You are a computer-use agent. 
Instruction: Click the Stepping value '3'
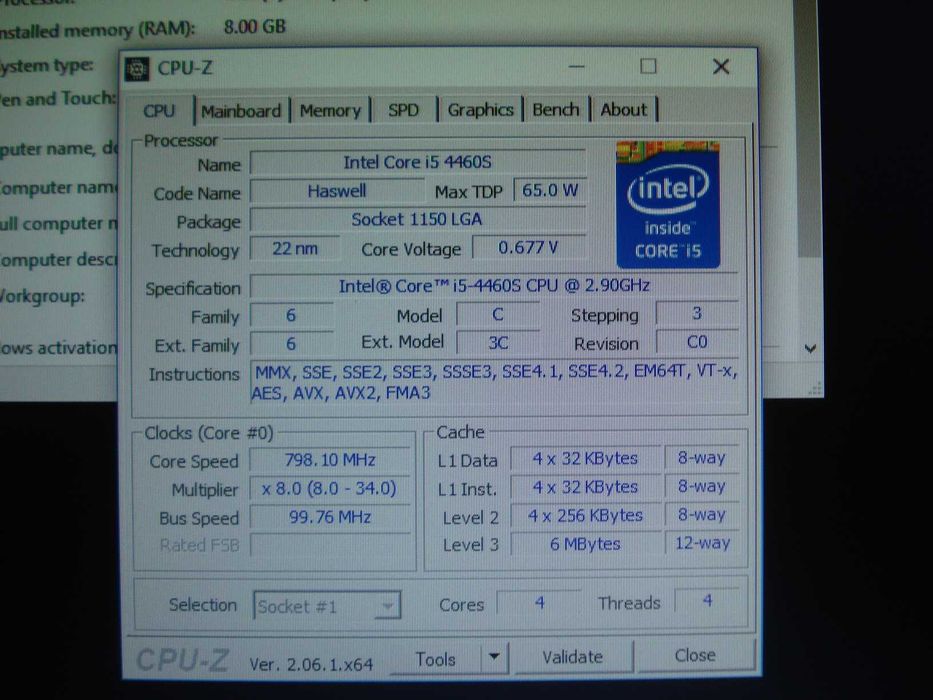tap(697, 313)
